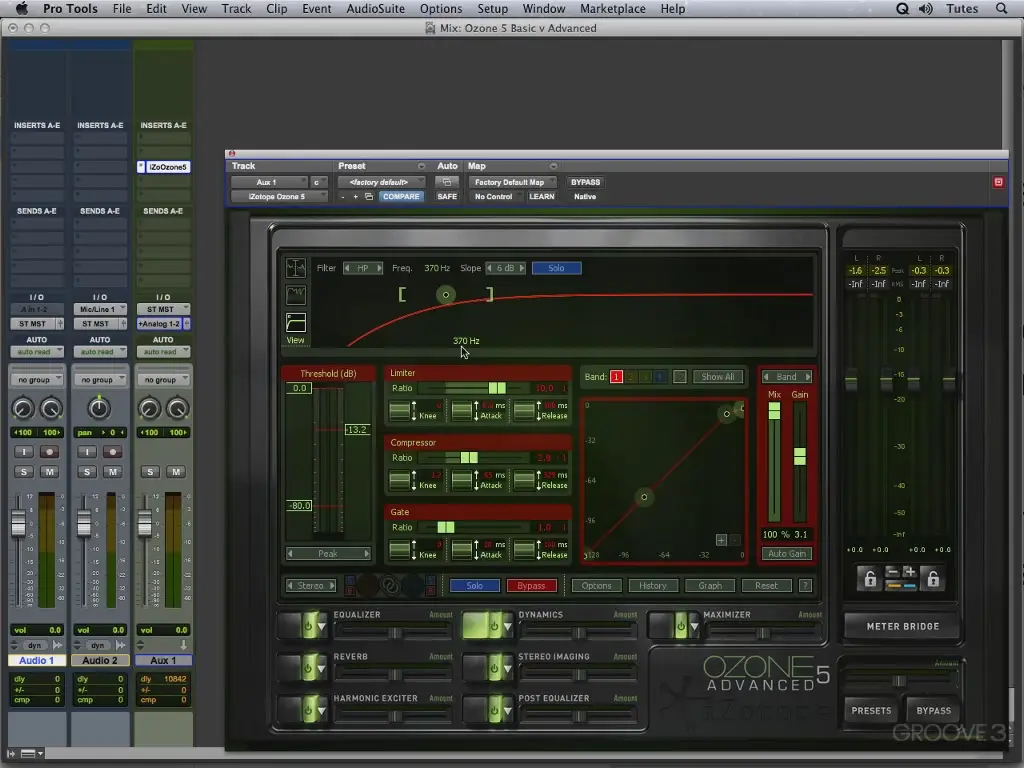This screenshot has height=768, width=1024.
Task: Click the COMPARE button
Action: tap(401, 197)
